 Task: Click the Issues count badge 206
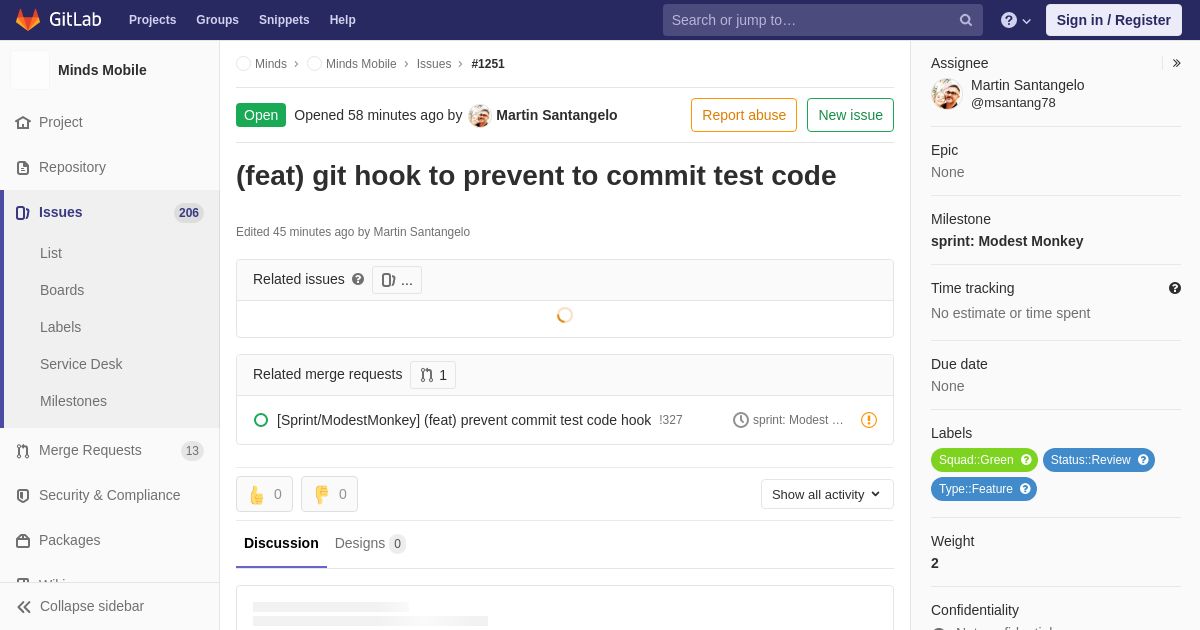(189, 213)
